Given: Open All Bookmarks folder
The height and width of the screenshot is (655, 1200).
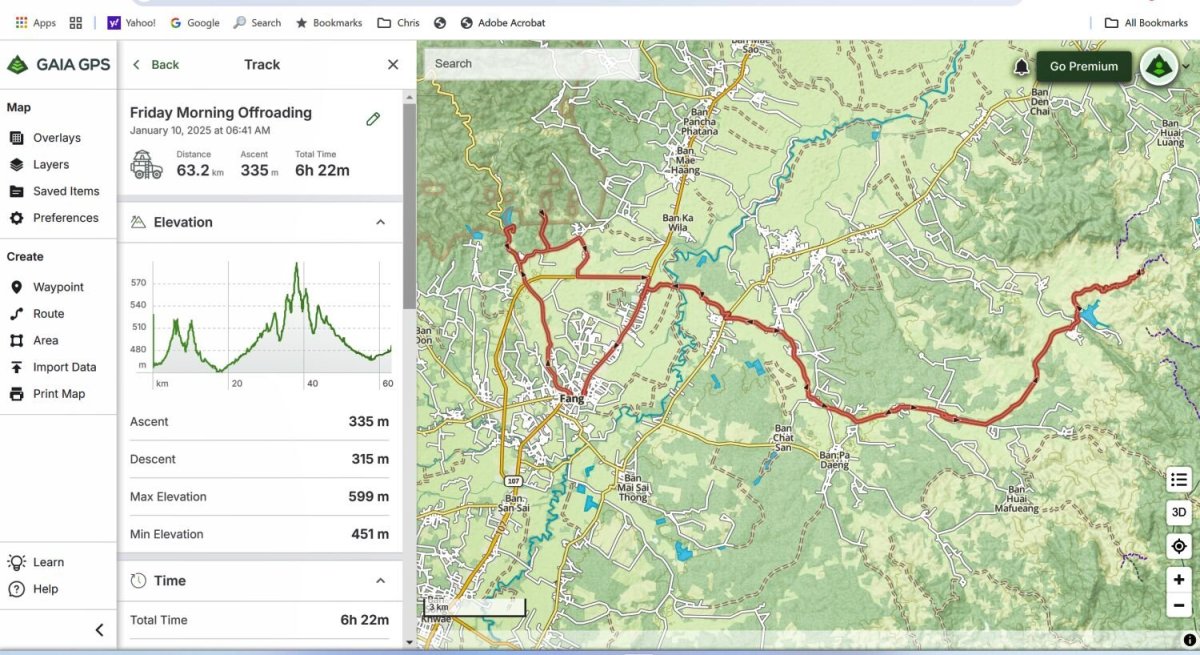Looking at the screenshot, I should (1146, 22).
